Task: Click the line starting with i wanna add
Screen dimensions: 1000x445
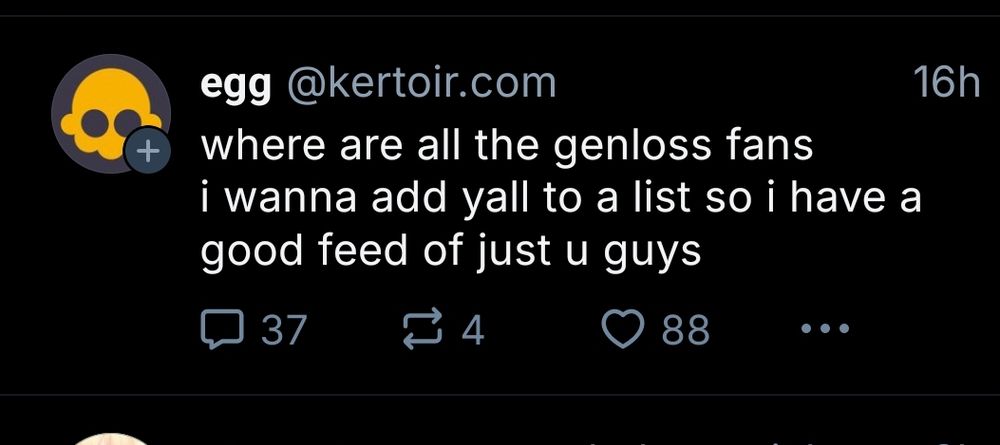Action: (560, 199)
